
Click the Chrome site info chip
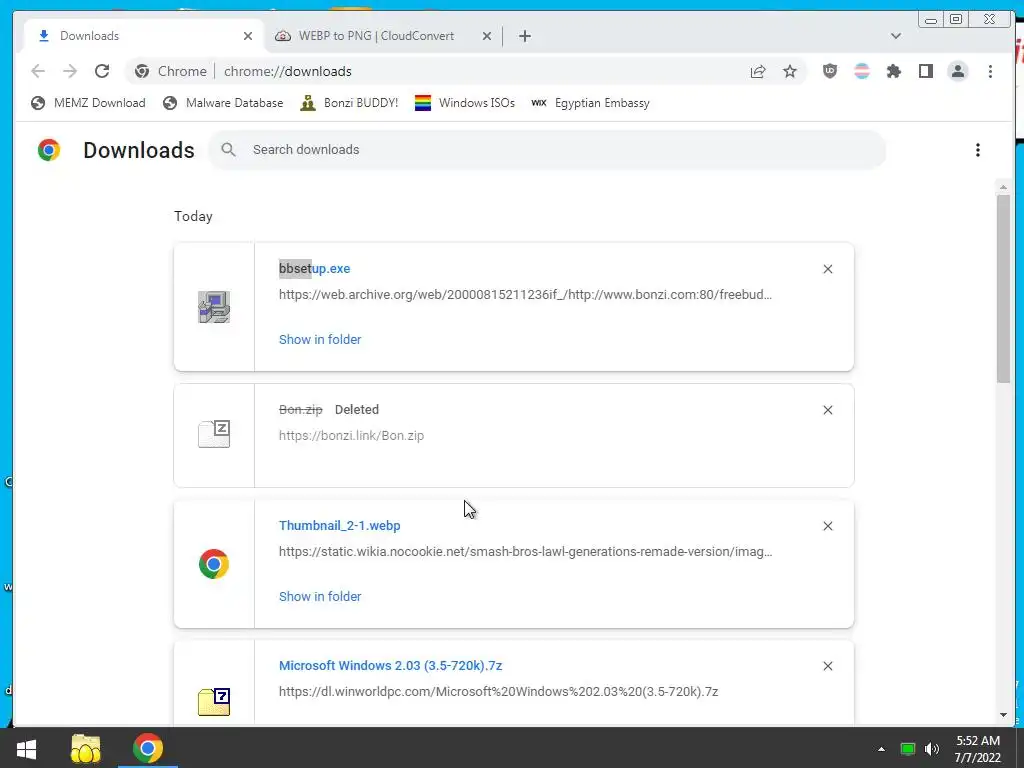click(170, 71)
